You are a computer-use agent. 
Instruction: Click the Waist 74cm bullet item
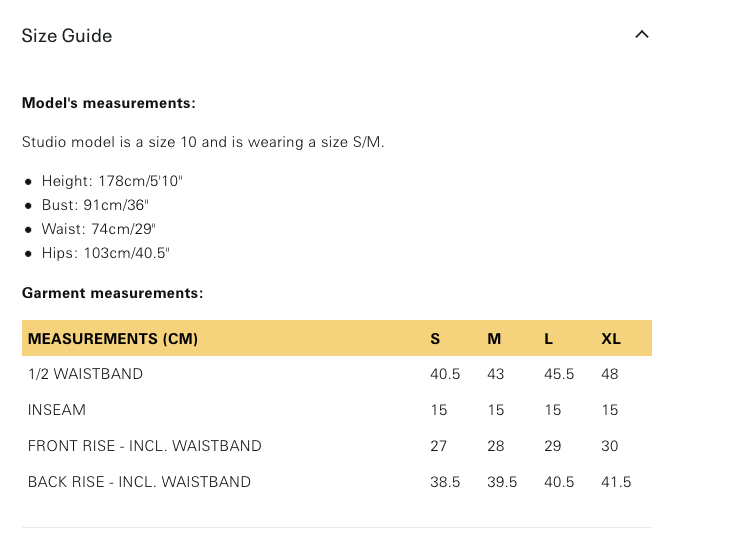[98, 229]
